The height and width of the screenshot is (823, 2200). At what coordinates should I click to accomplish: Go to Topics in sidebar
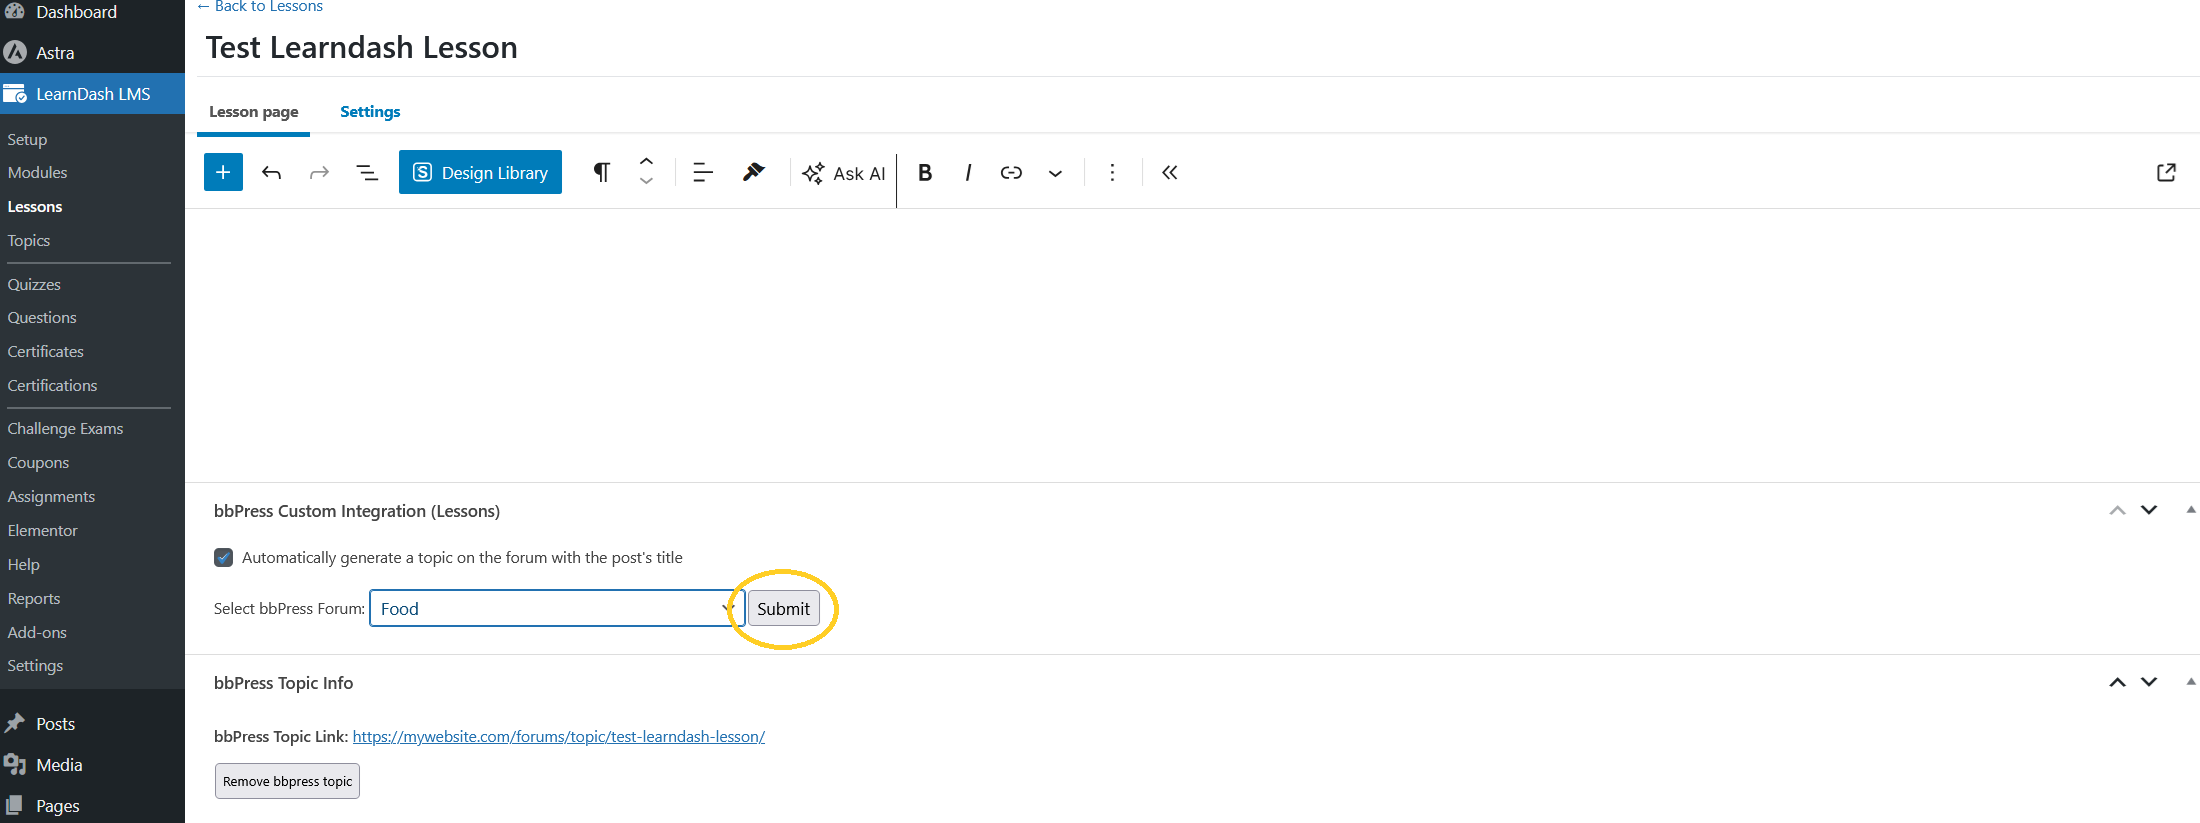pos(28,240)
